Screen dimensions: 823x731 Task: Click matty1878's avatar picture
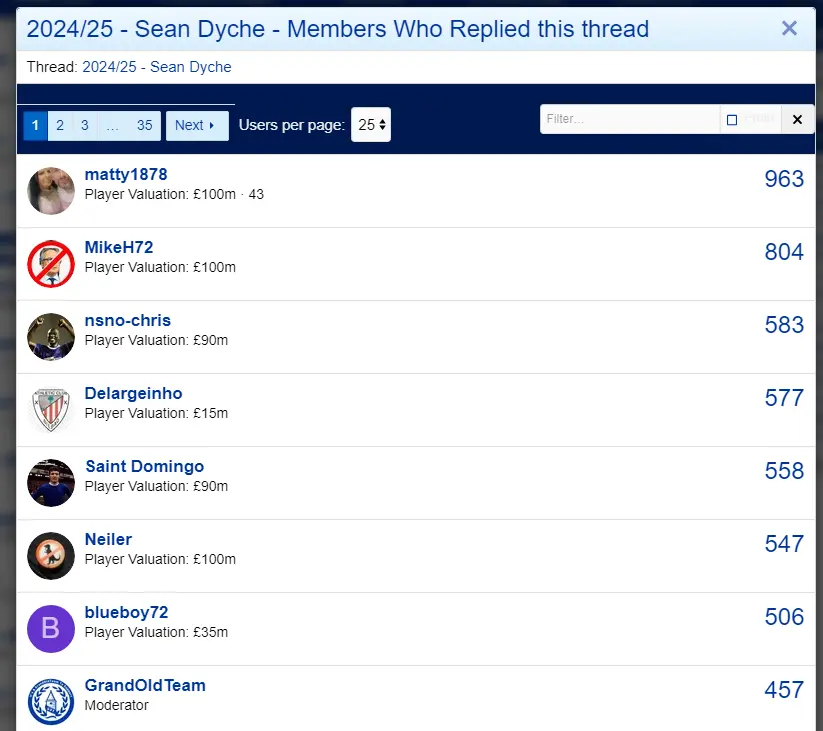[x=51, y=191]
